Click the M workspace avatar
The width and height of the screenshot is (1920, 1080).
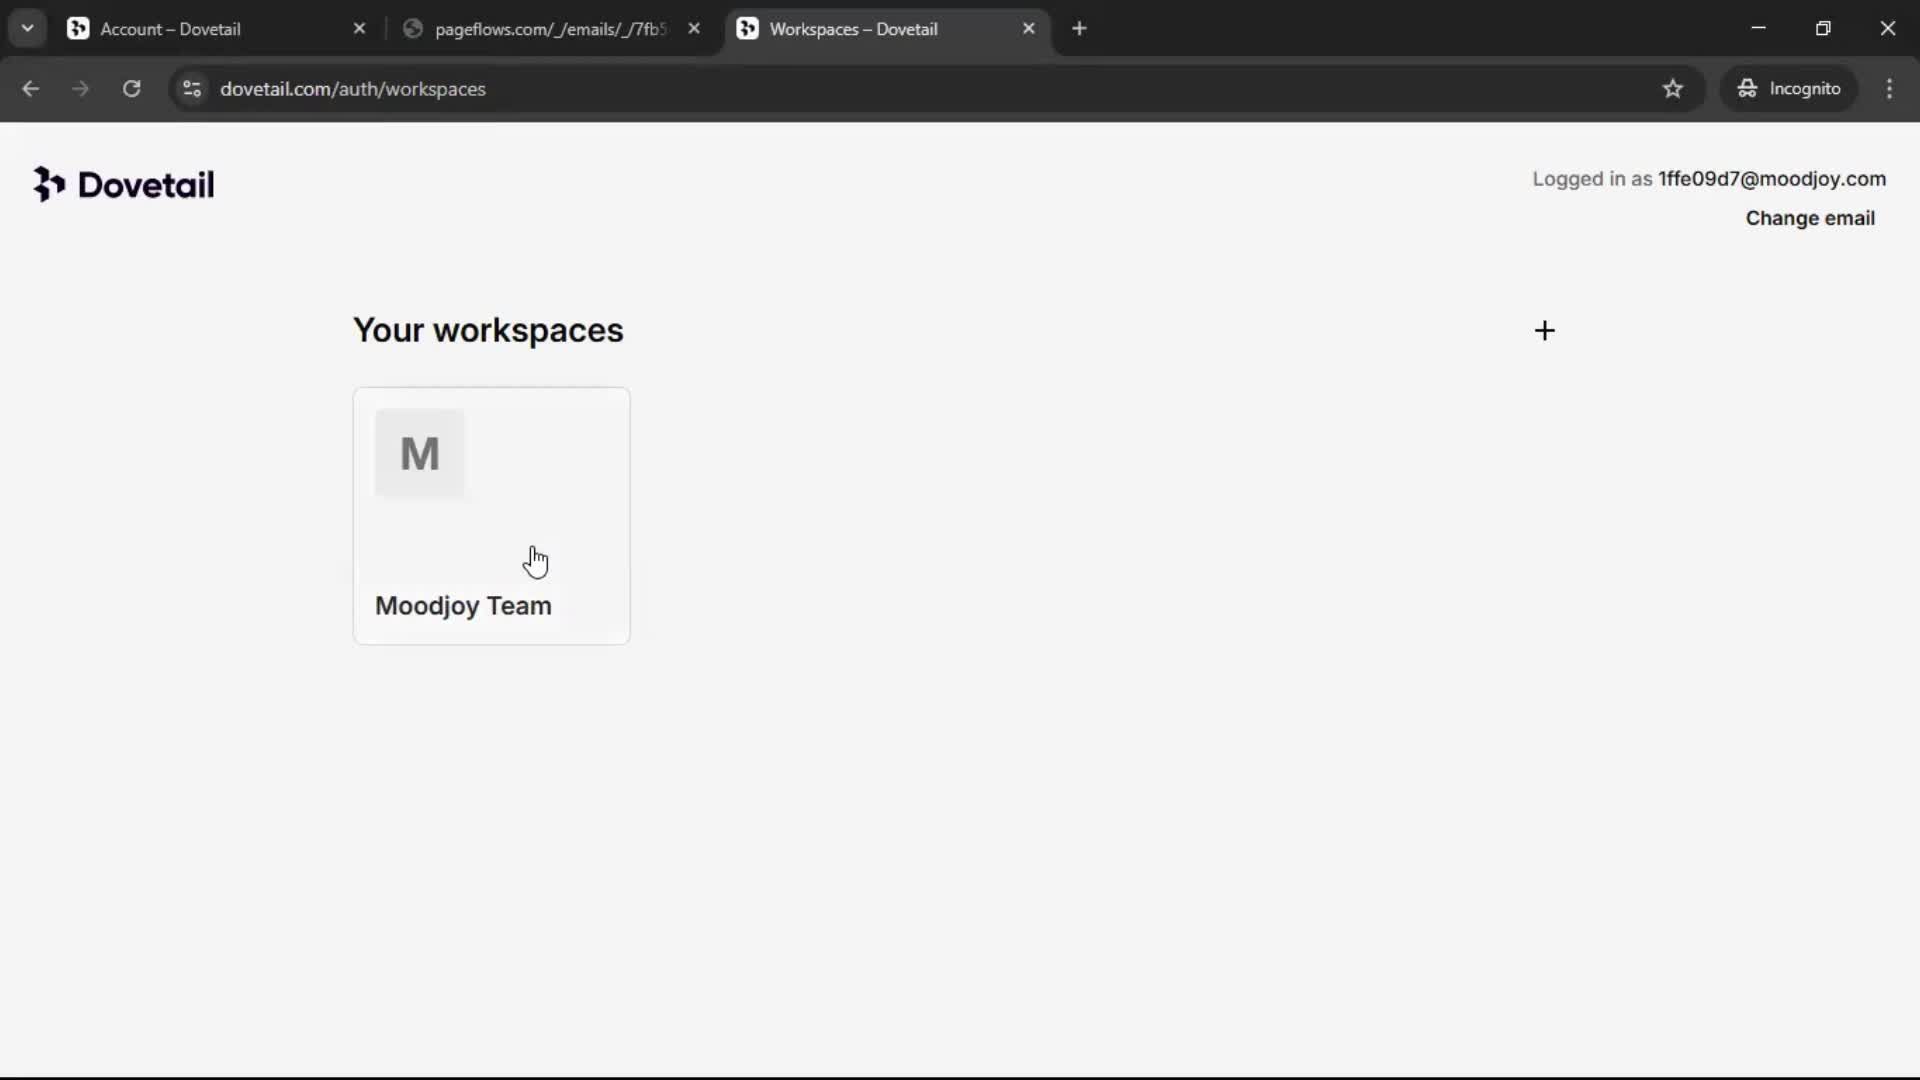pos(420,453)
